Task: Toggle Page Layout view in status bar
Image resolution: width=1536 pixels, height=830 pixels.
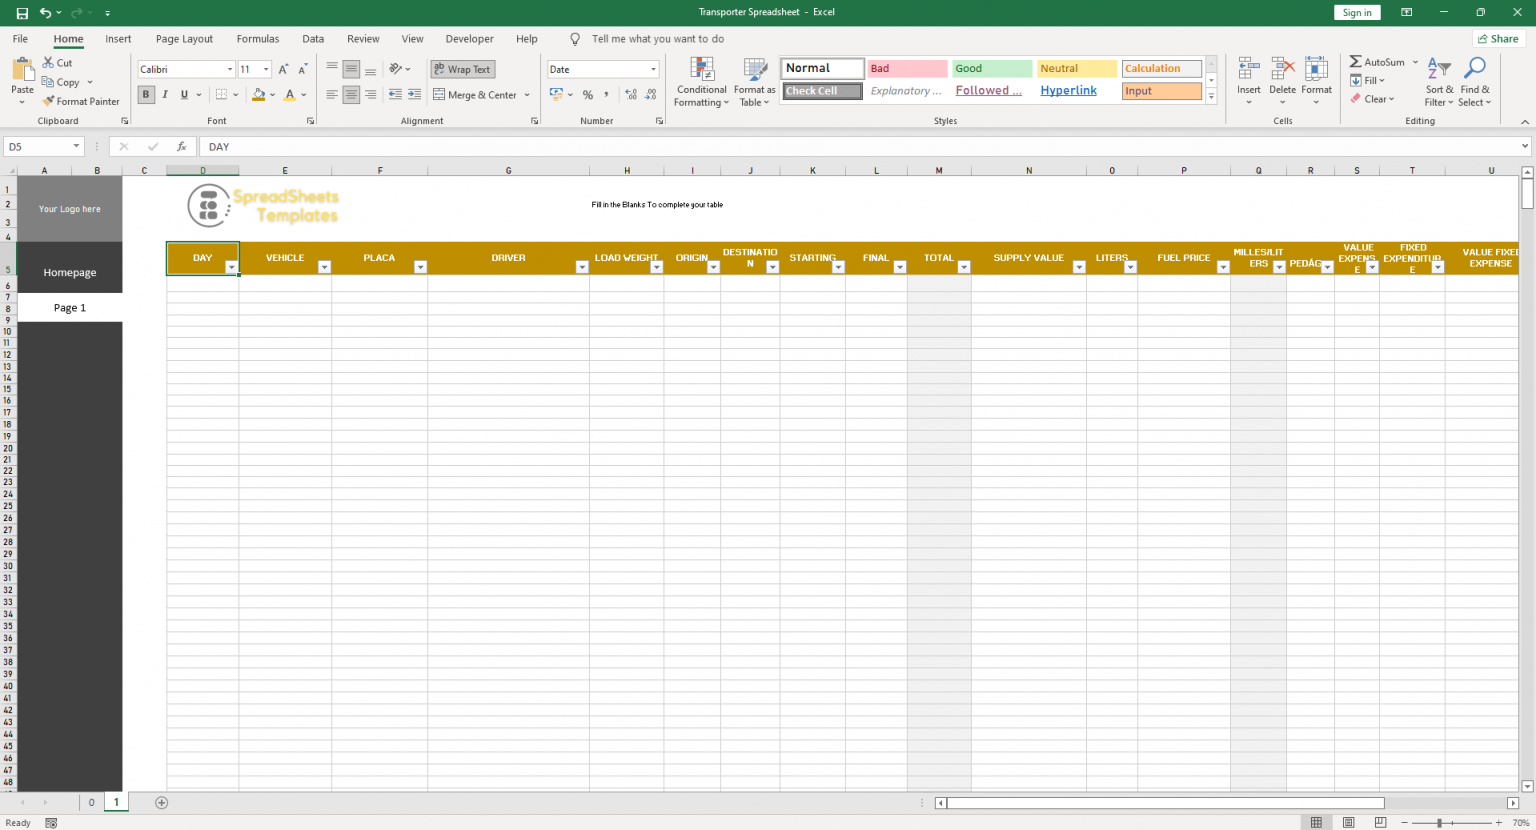Action: coord(1348,822)
